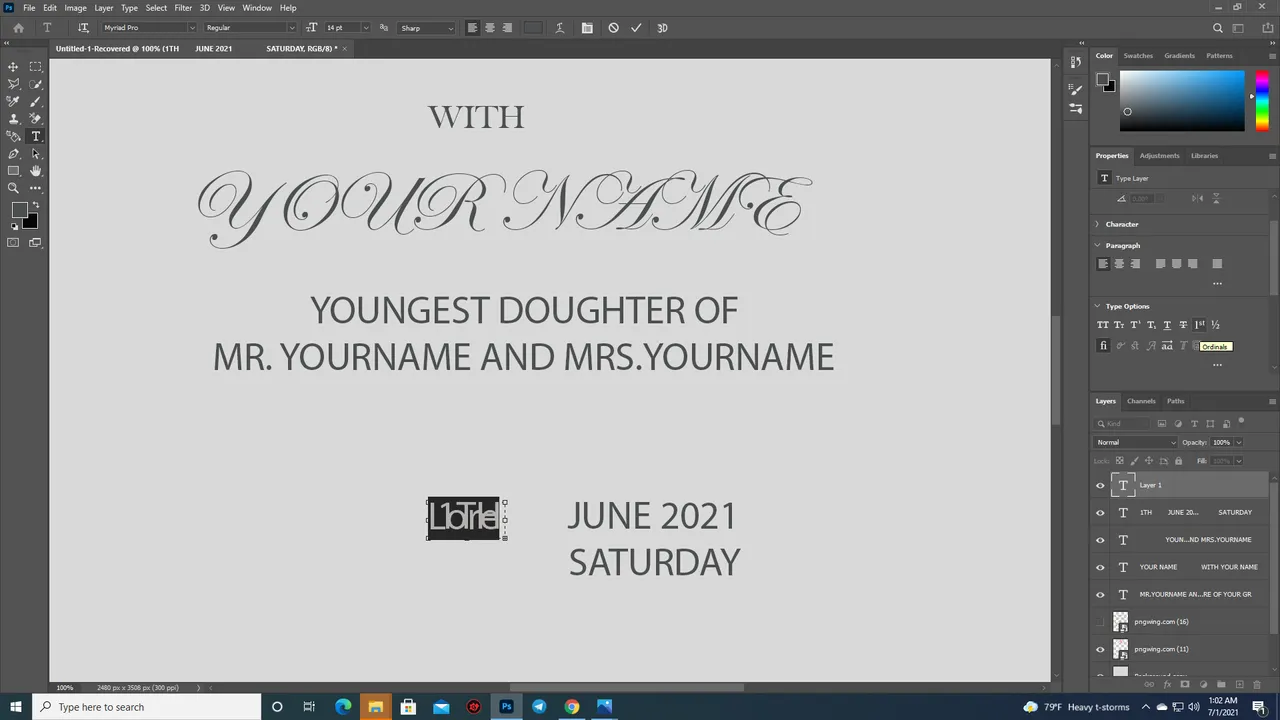
Task: Switch to the Paths tab
Action: click(x=1175, y=401)
